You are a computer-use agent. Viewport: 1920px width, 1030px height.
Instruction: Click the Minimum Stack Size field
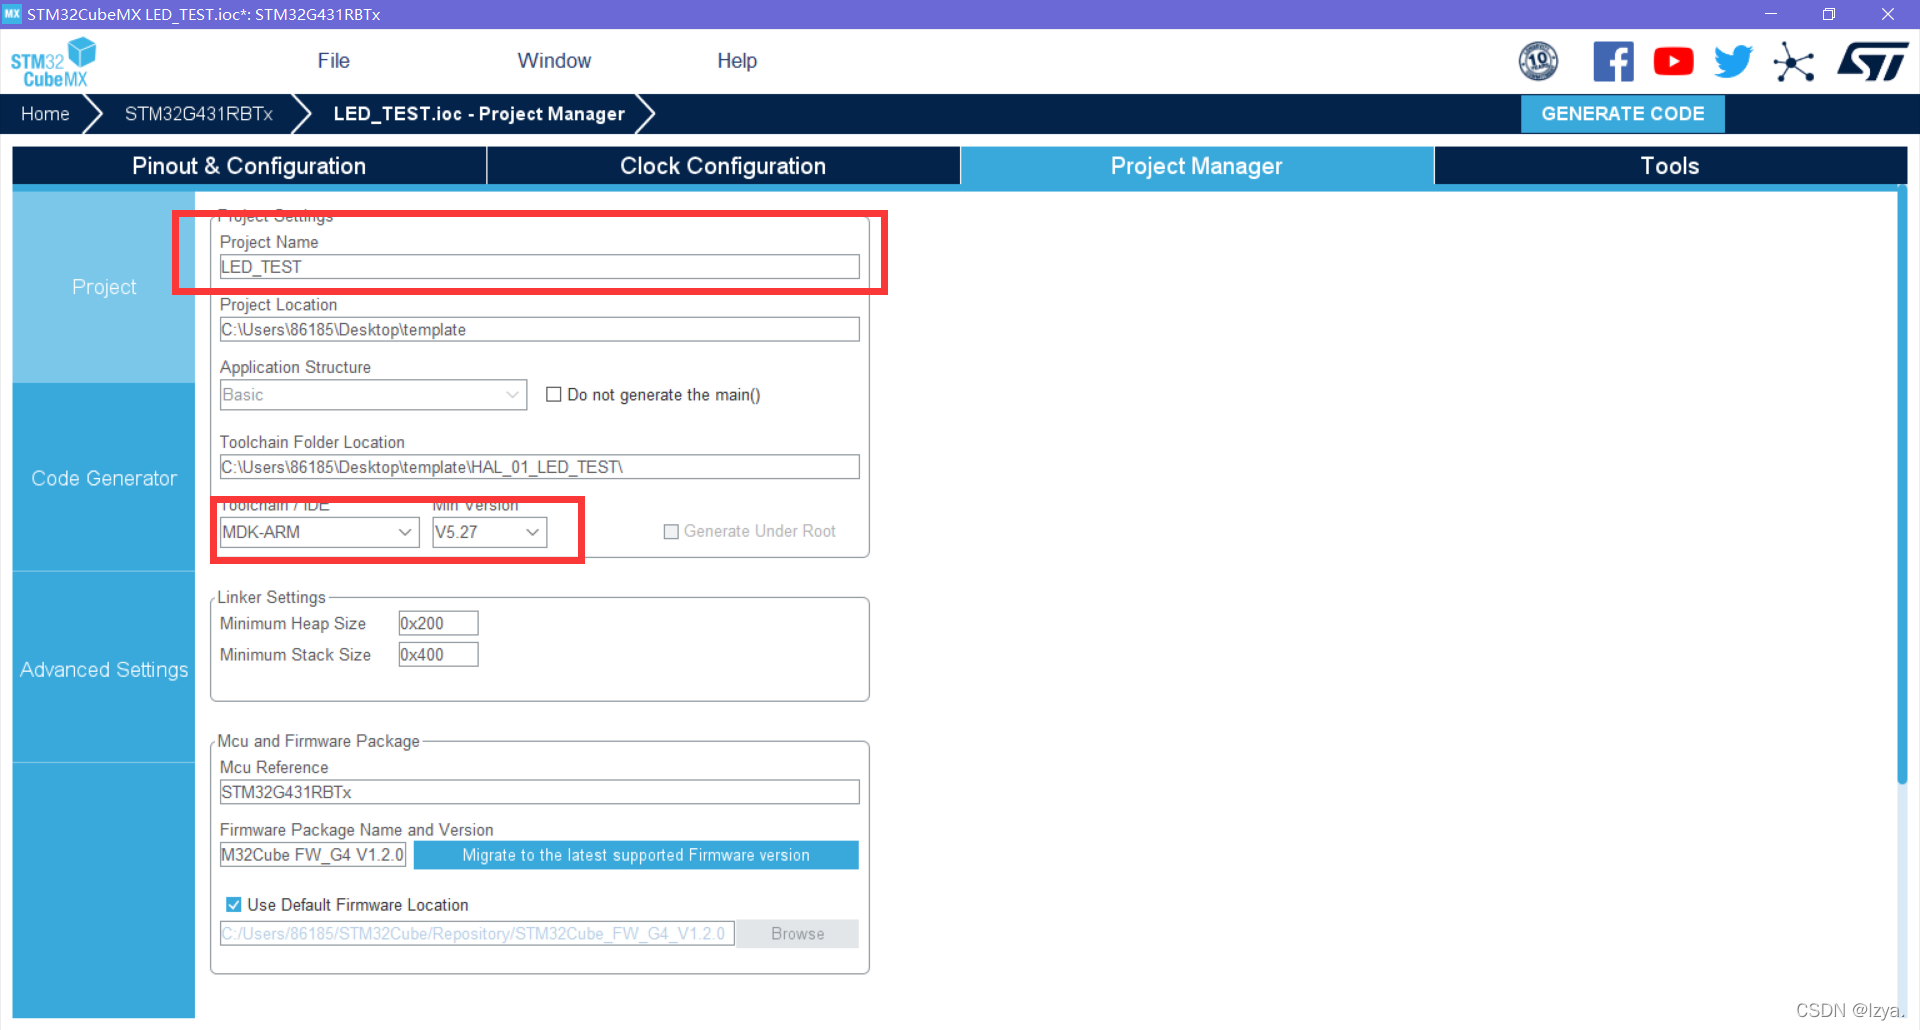(438, 655)
